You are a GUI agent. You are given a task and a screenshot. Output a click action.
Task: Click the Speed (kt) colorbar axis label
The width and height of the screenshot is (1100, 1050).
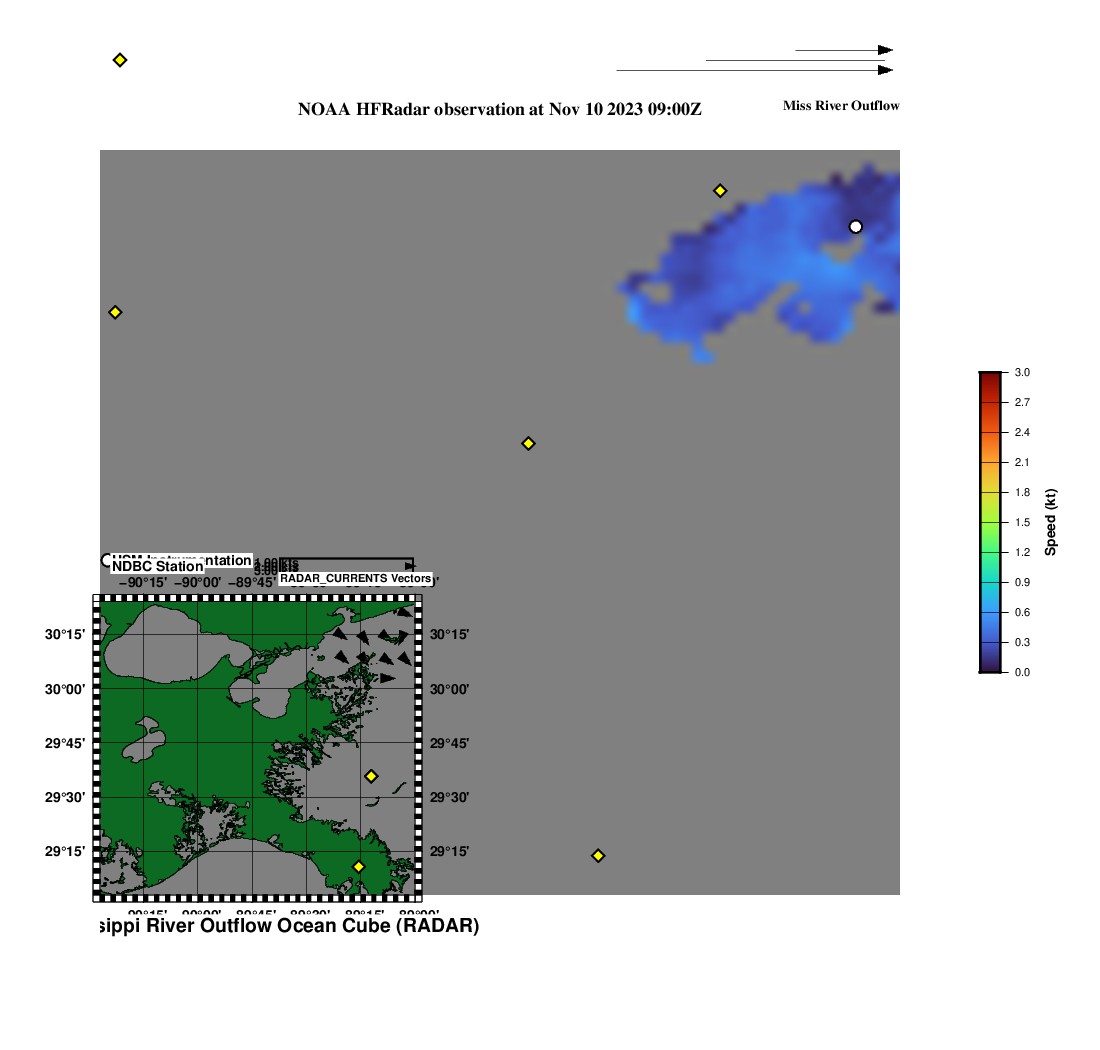click(1051, 522)
